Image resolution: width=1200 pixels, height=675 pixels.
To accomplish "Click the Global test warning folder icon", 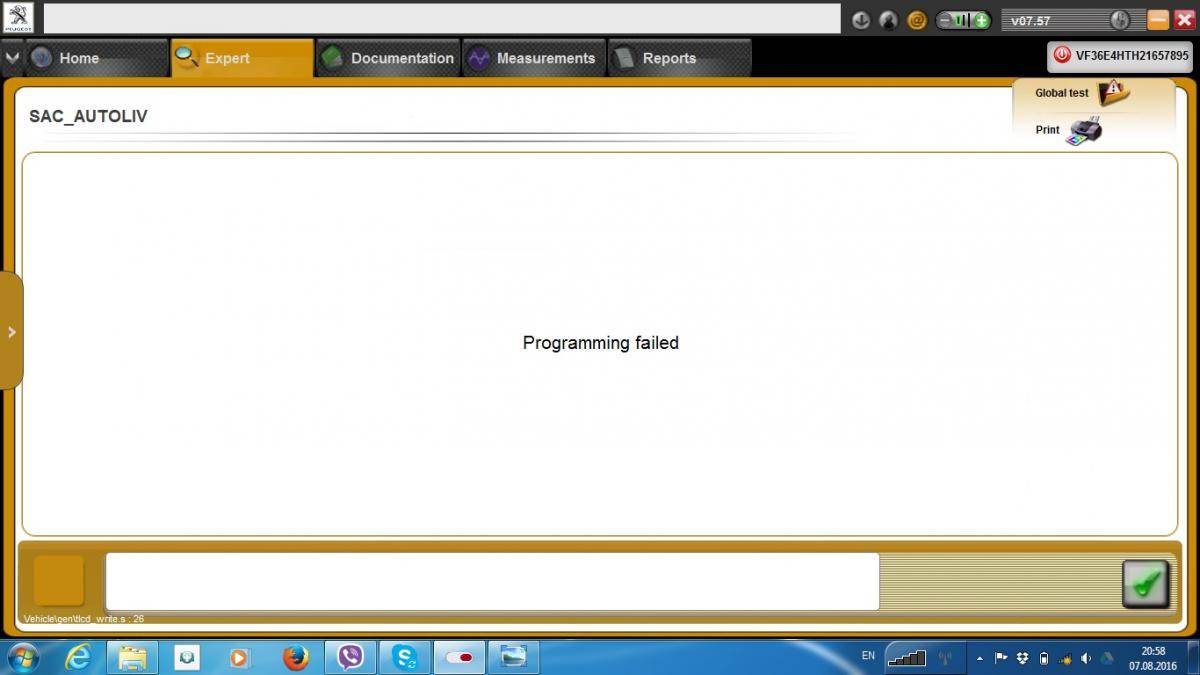I will (x=1112, y=93).
